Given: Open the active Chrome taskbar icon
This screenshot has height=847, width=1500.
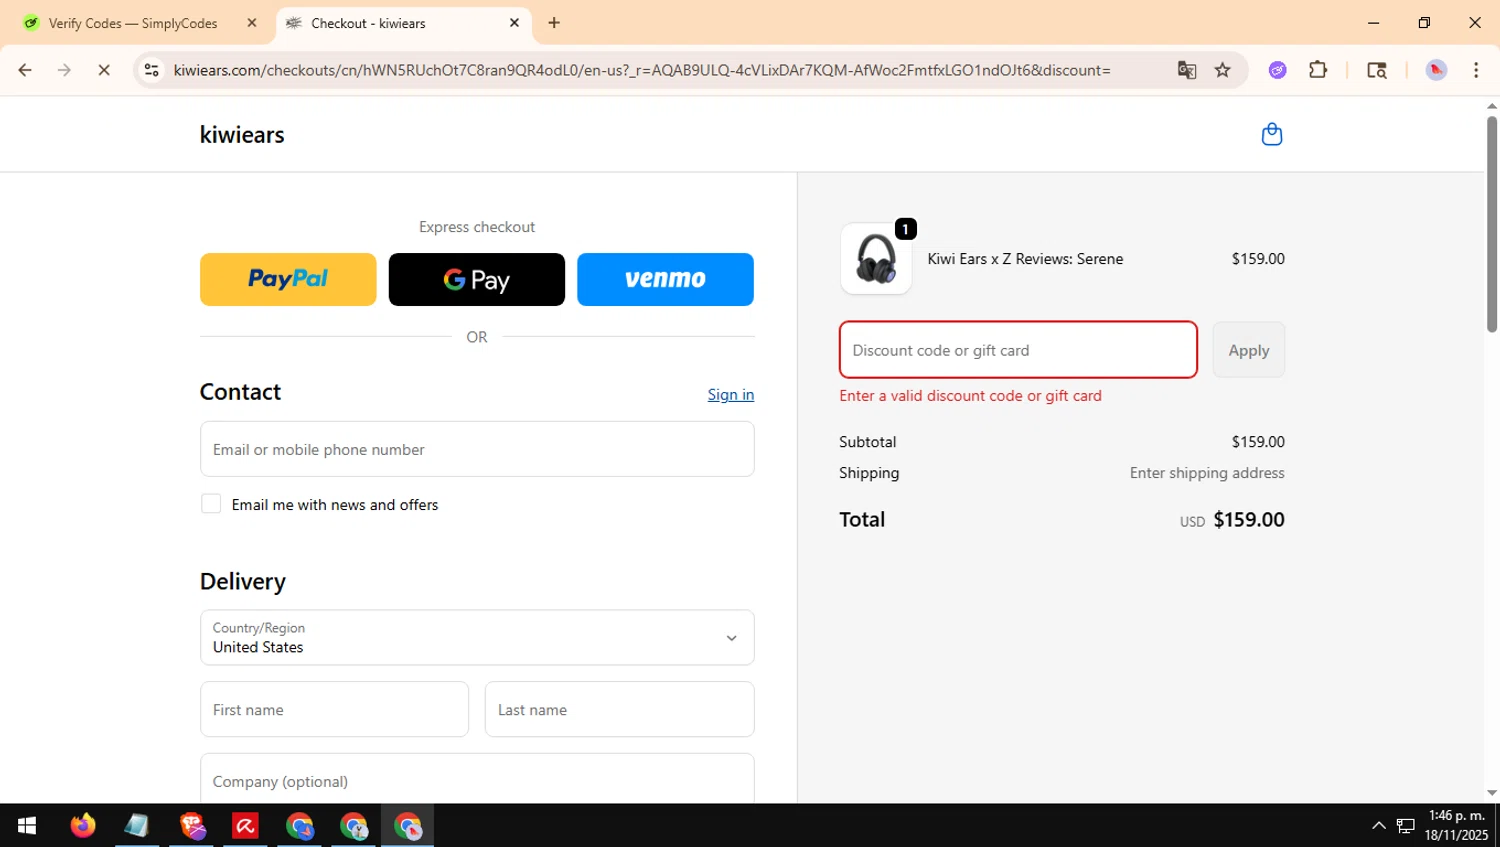Looking at the screenshot, I should point(408,826).
